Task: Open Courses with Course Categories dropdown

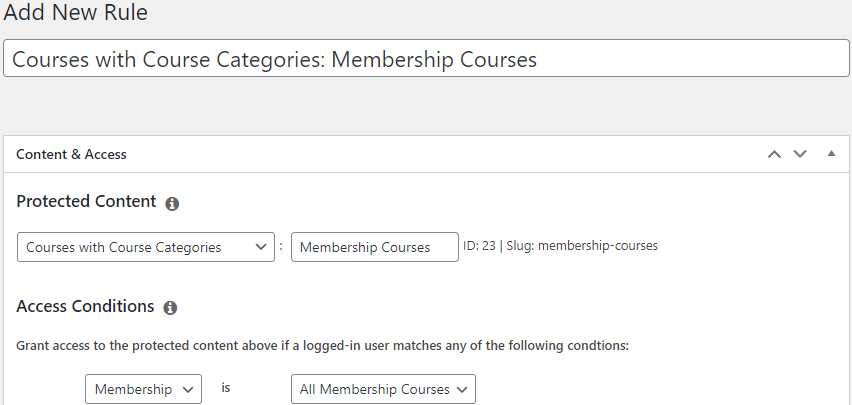Action: point(146,247)
